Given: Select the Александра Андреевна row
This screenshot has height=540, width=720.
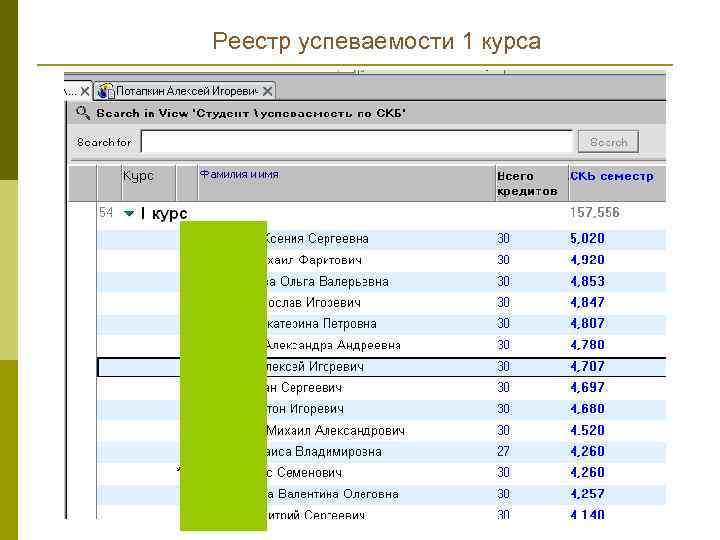Looking at the screenshot, I should click(x=381, y=345).
